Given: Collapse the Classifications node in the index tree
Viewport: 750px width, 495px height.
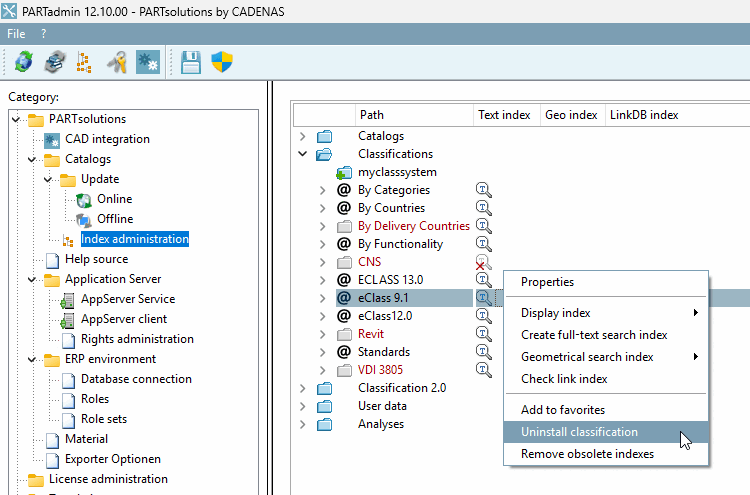Looking at the screenshot, I should 303,154.
